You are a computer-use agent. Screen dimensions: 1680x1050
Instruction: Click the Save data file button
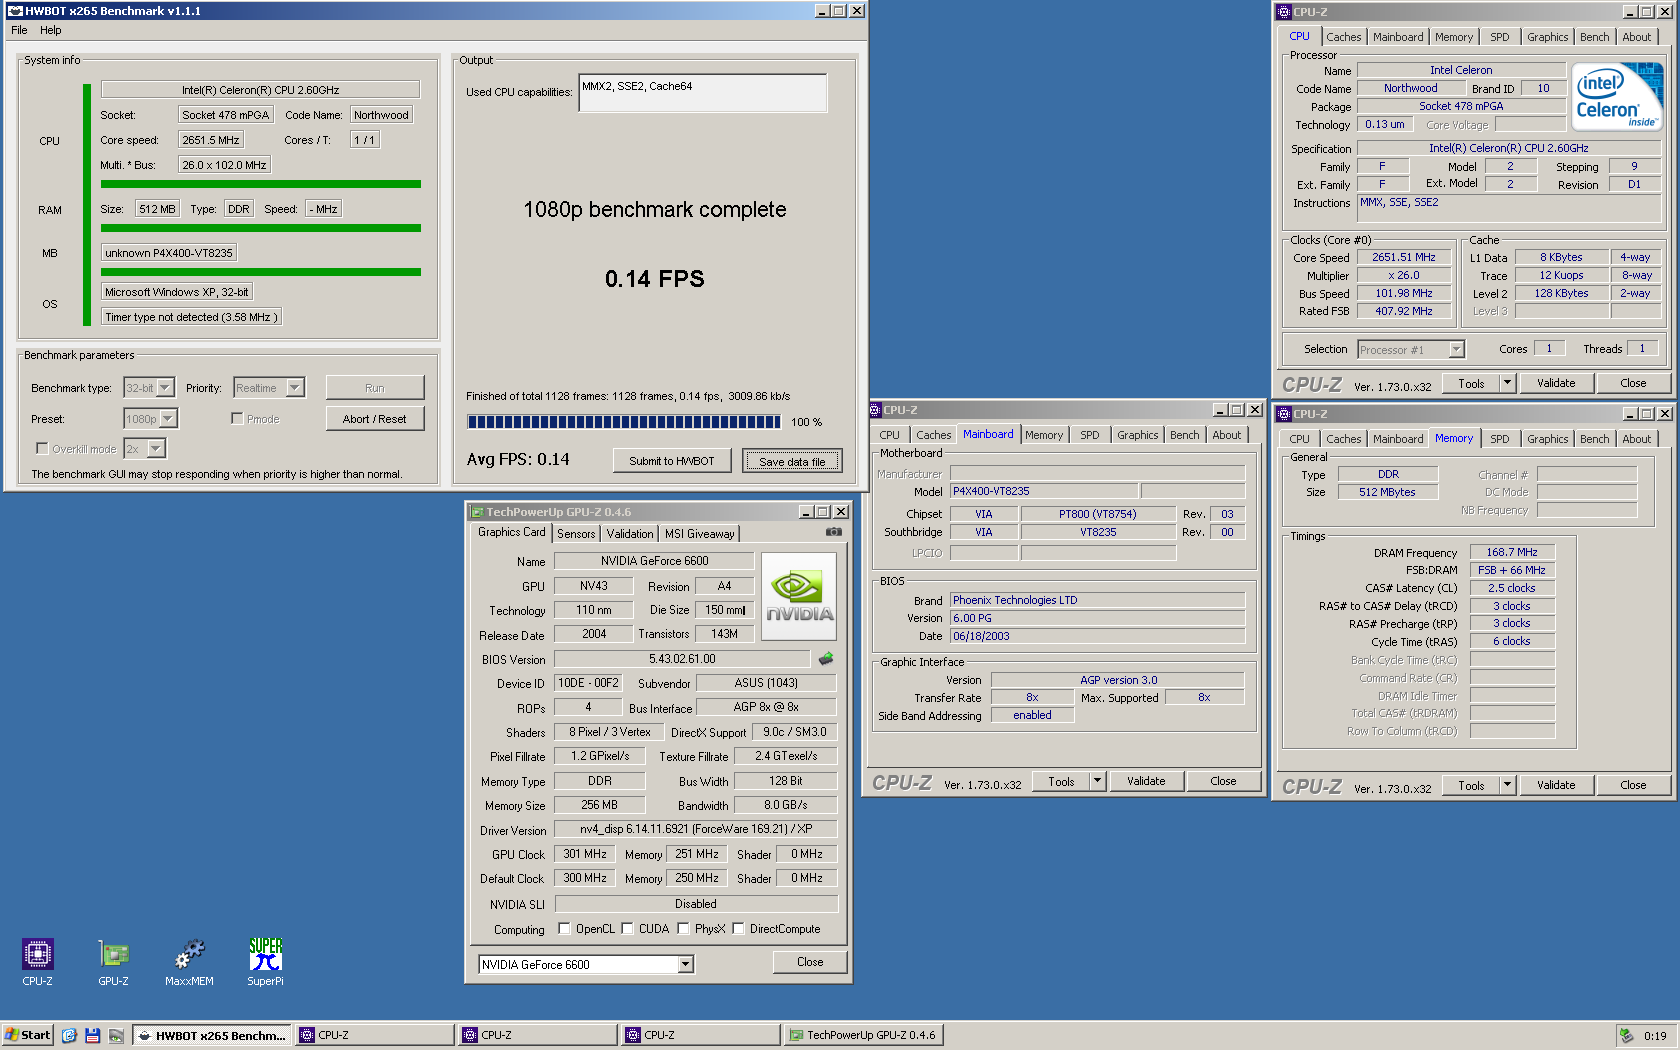click(792, 460)
